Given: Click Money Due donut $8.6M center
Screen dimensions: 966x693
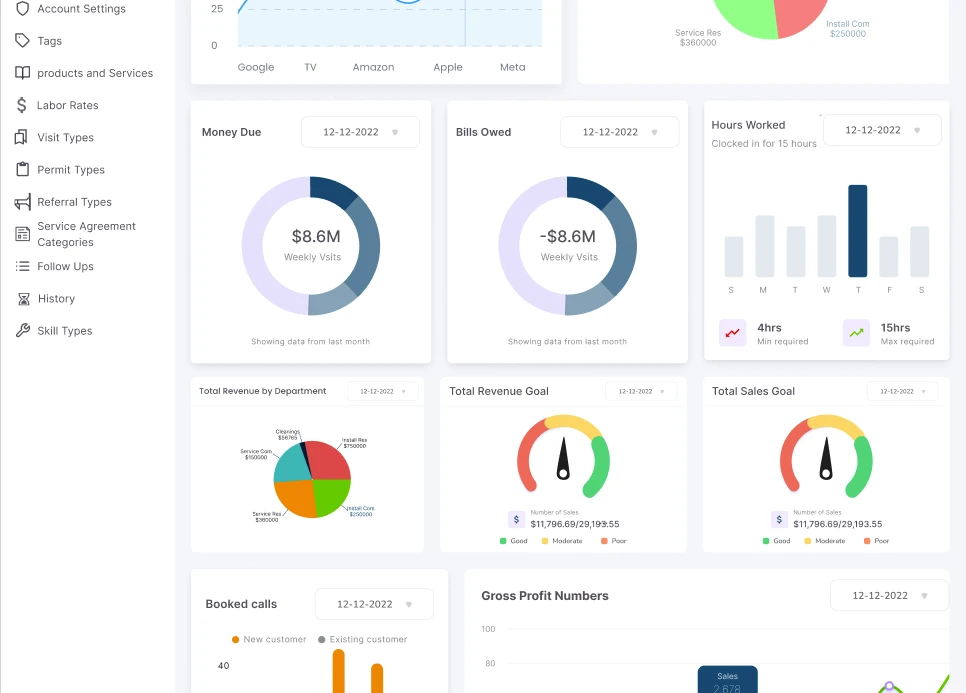Looking at the screenshot, I should [315, 237].
